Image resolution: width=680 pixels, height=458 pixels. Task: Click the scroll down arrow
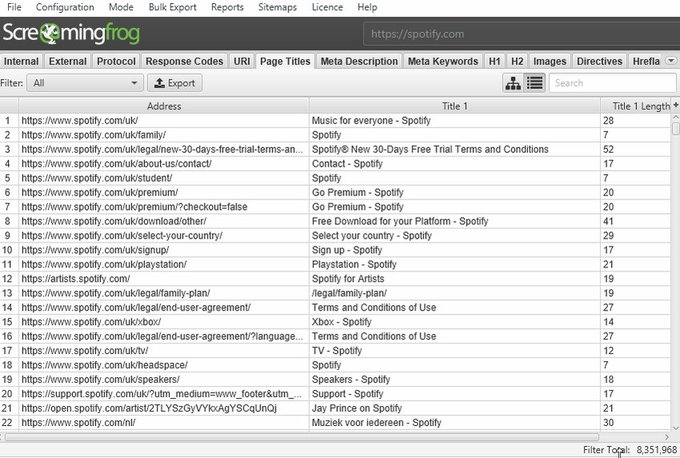click(x=675, y=428)
